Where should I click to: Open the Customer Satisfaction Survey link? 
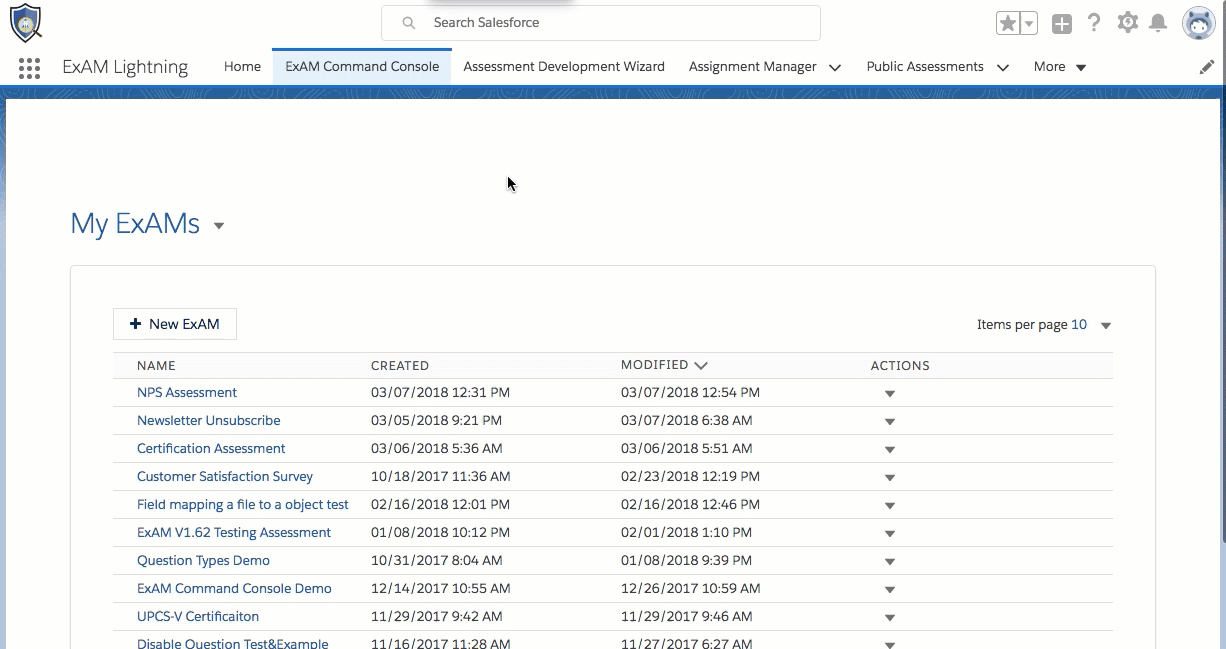tap(225, 477)
